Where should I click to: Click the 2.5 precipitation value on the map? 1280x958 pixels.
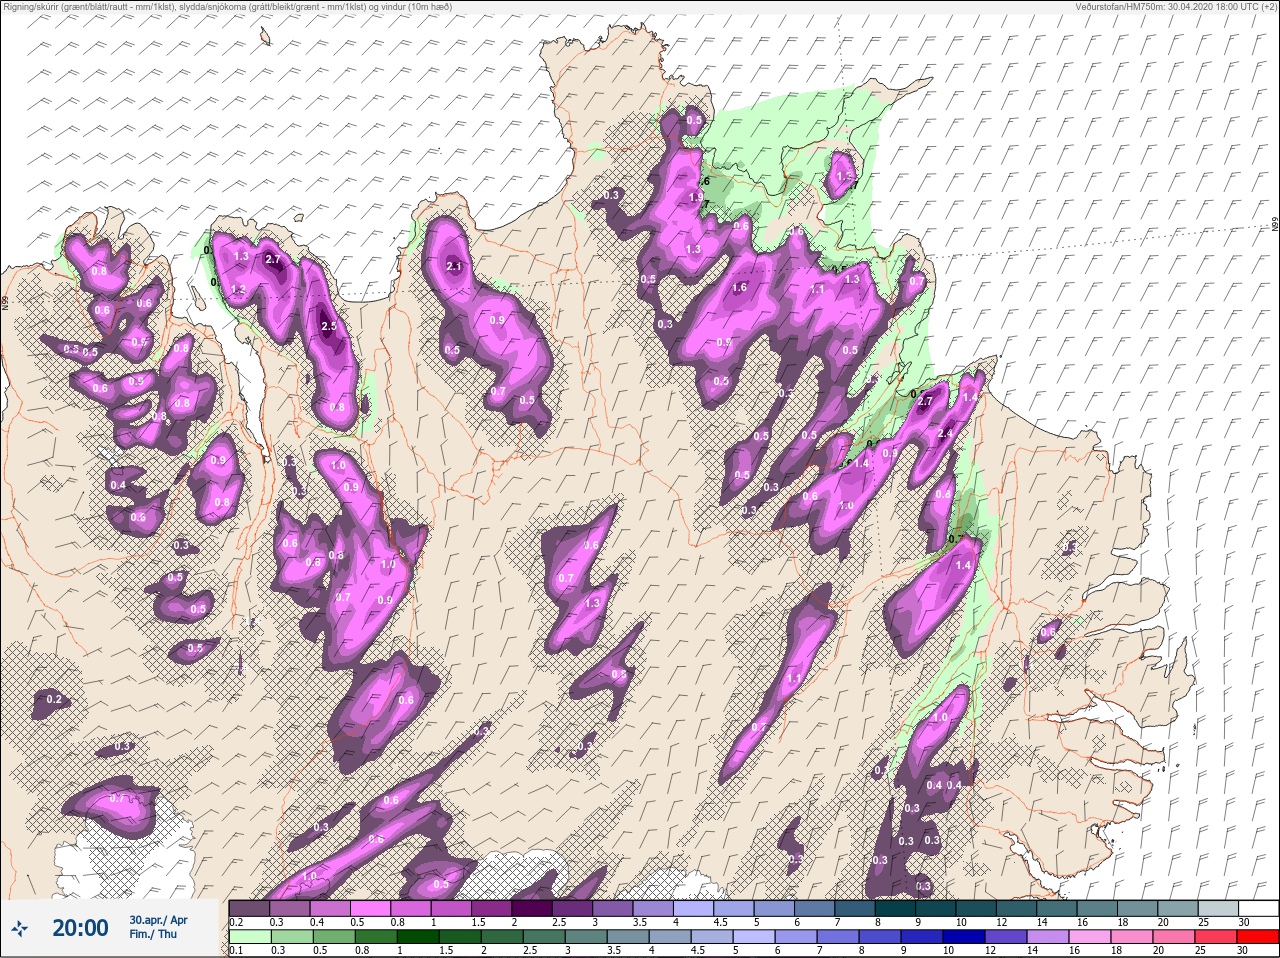click(329, 327)
